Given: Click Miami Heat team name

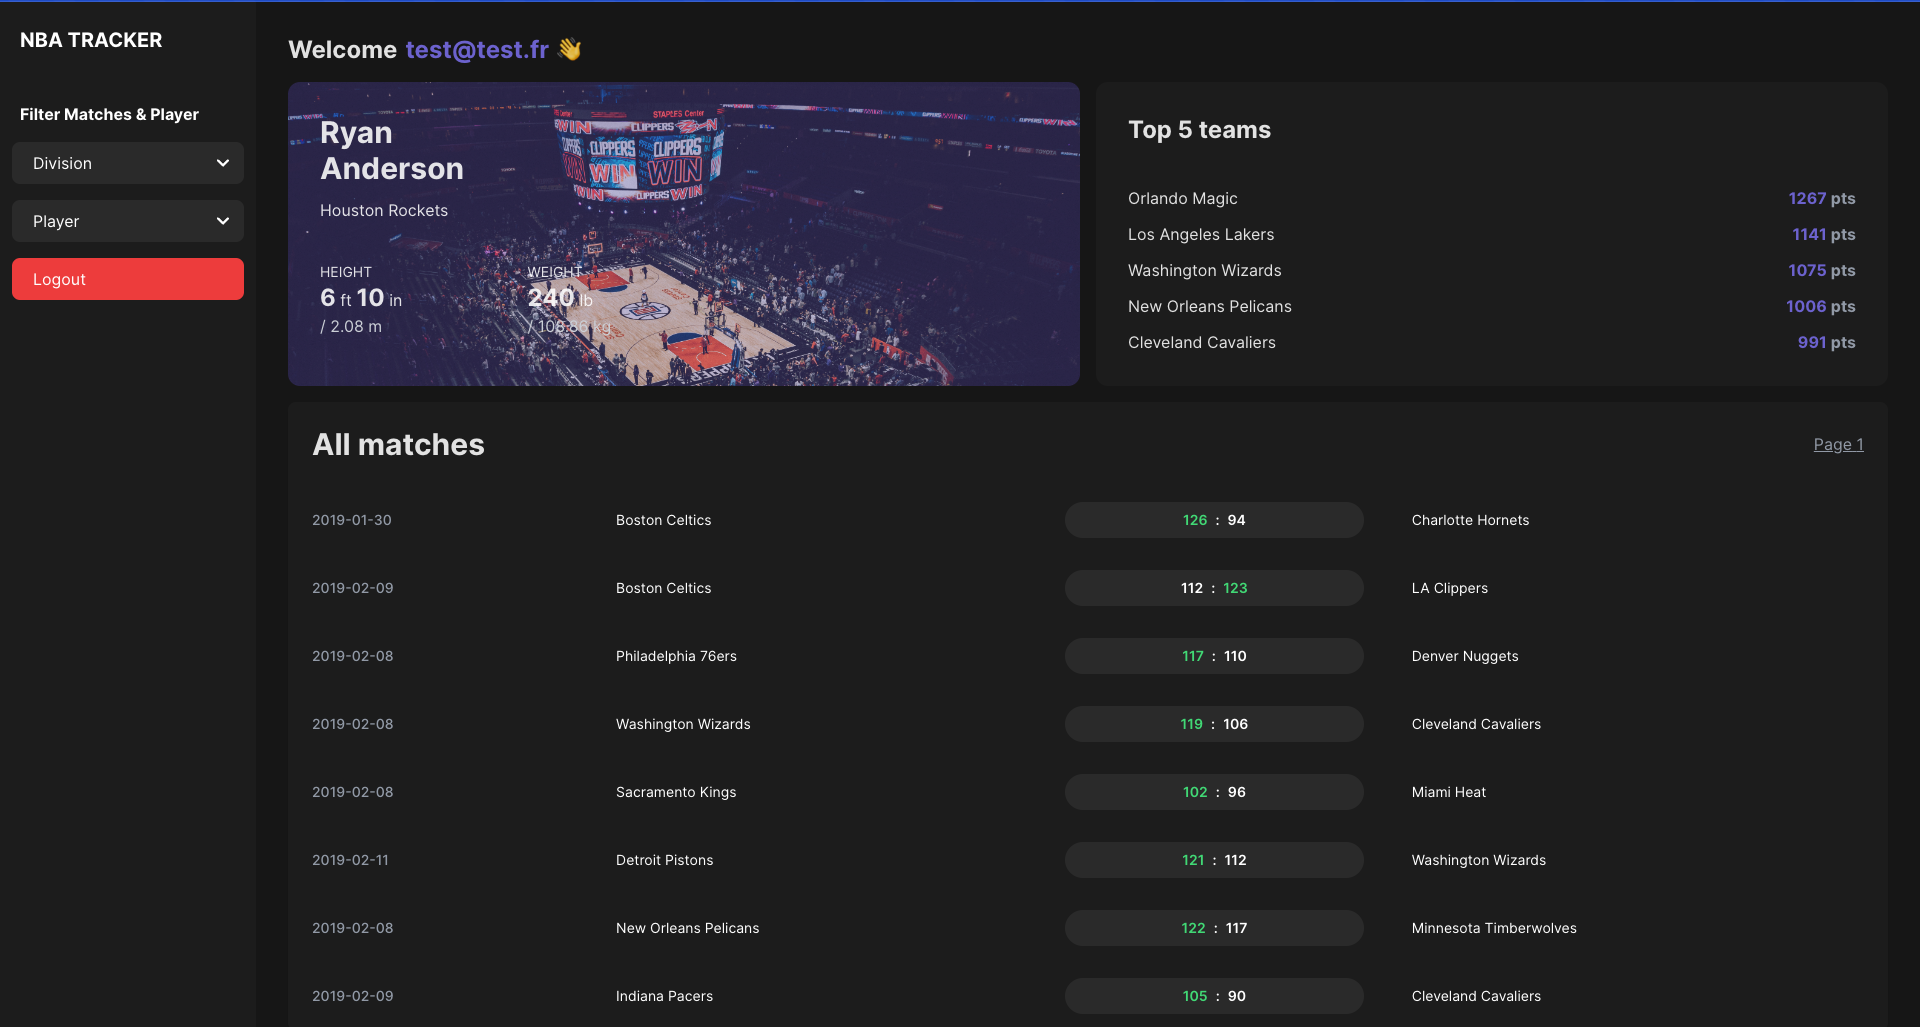Looking at the screenshot, I should click(x=1449, y=792).
